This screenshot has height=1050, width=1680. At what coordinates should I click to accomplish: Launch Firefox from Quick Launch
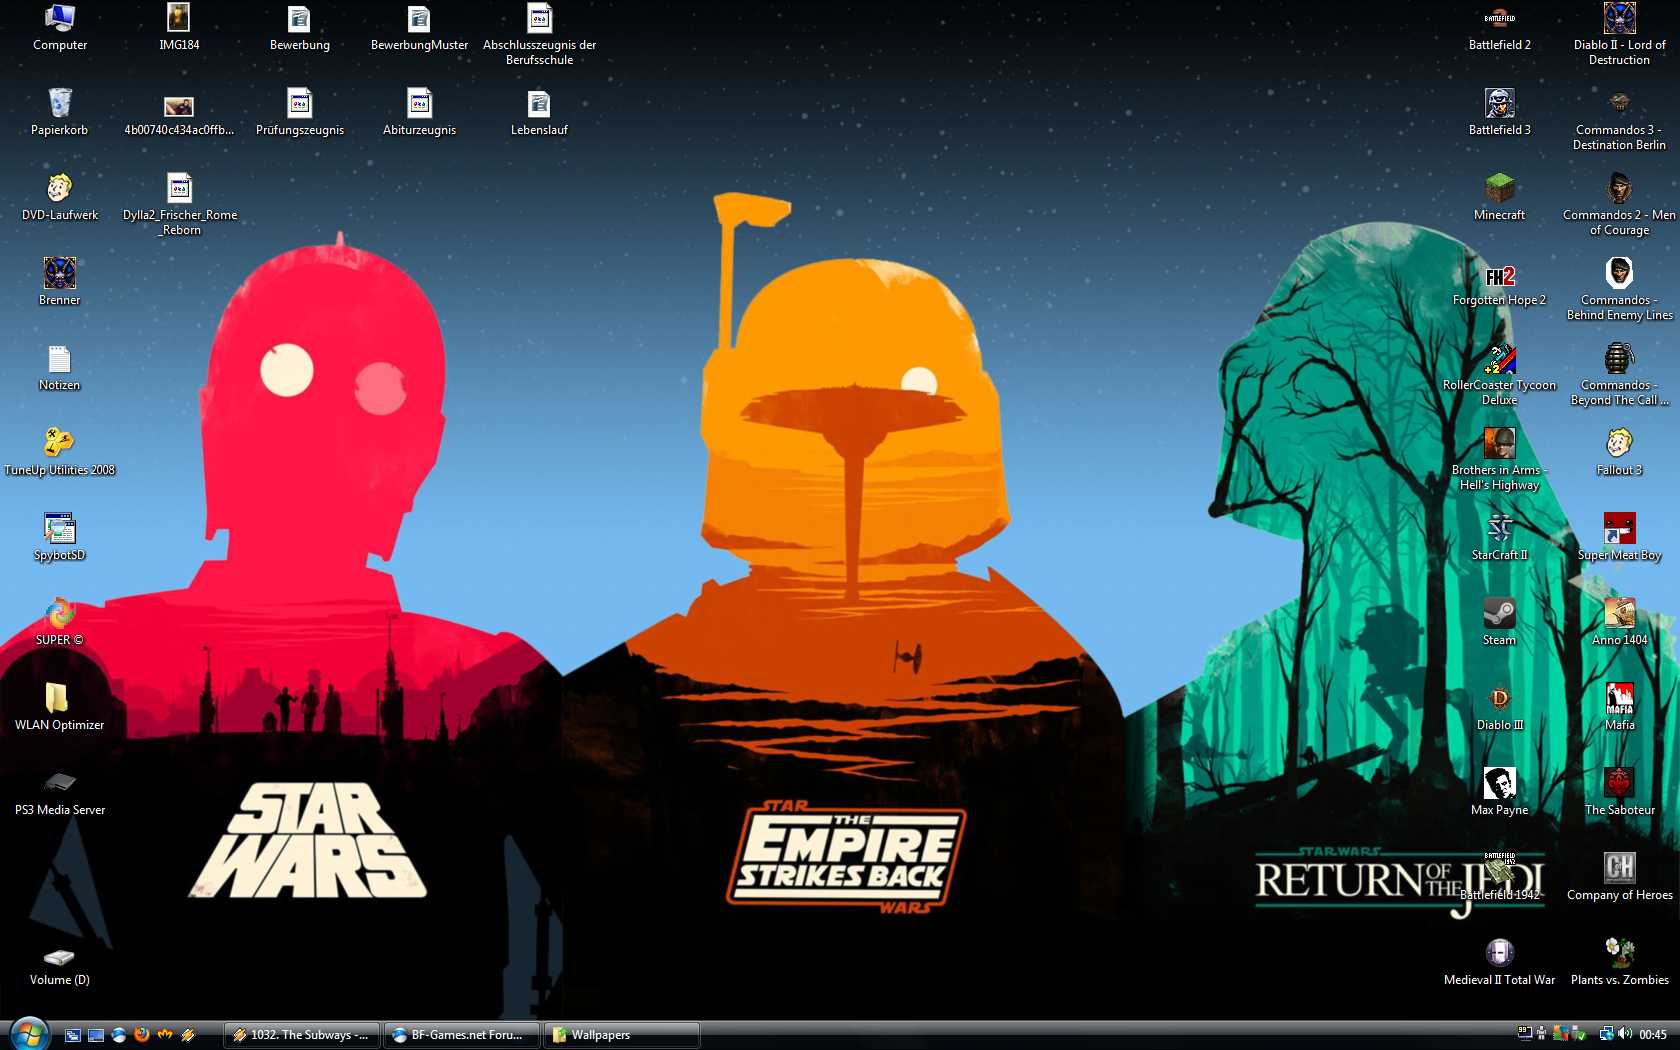(142, 1035)
